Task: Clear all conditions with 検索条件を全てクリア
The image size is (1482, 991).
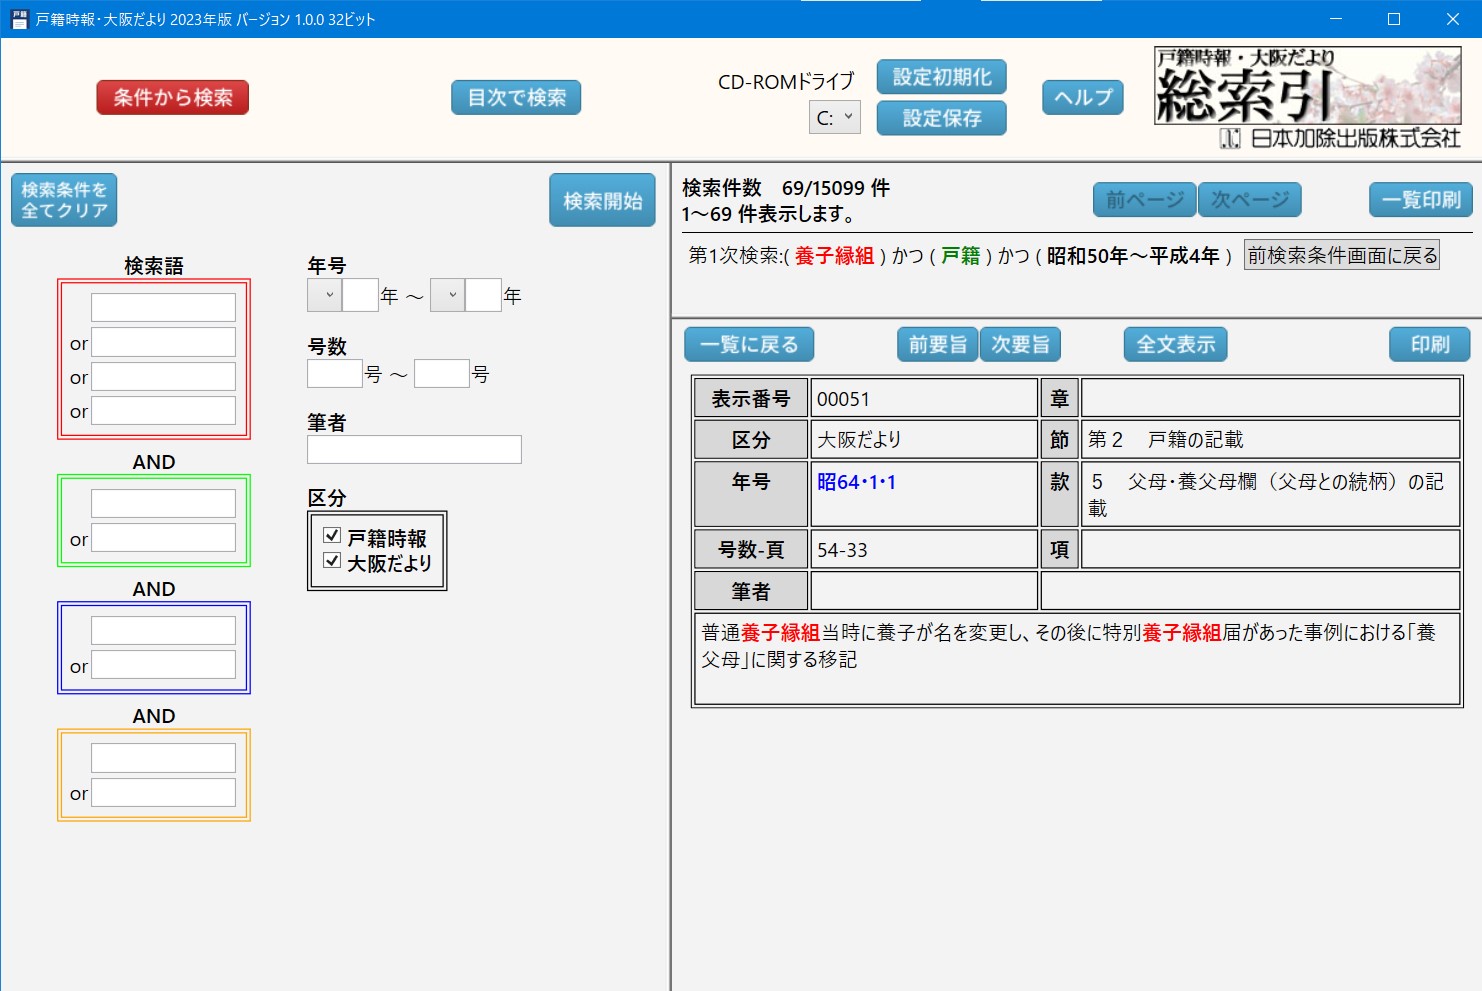Action: coord(64,200)
